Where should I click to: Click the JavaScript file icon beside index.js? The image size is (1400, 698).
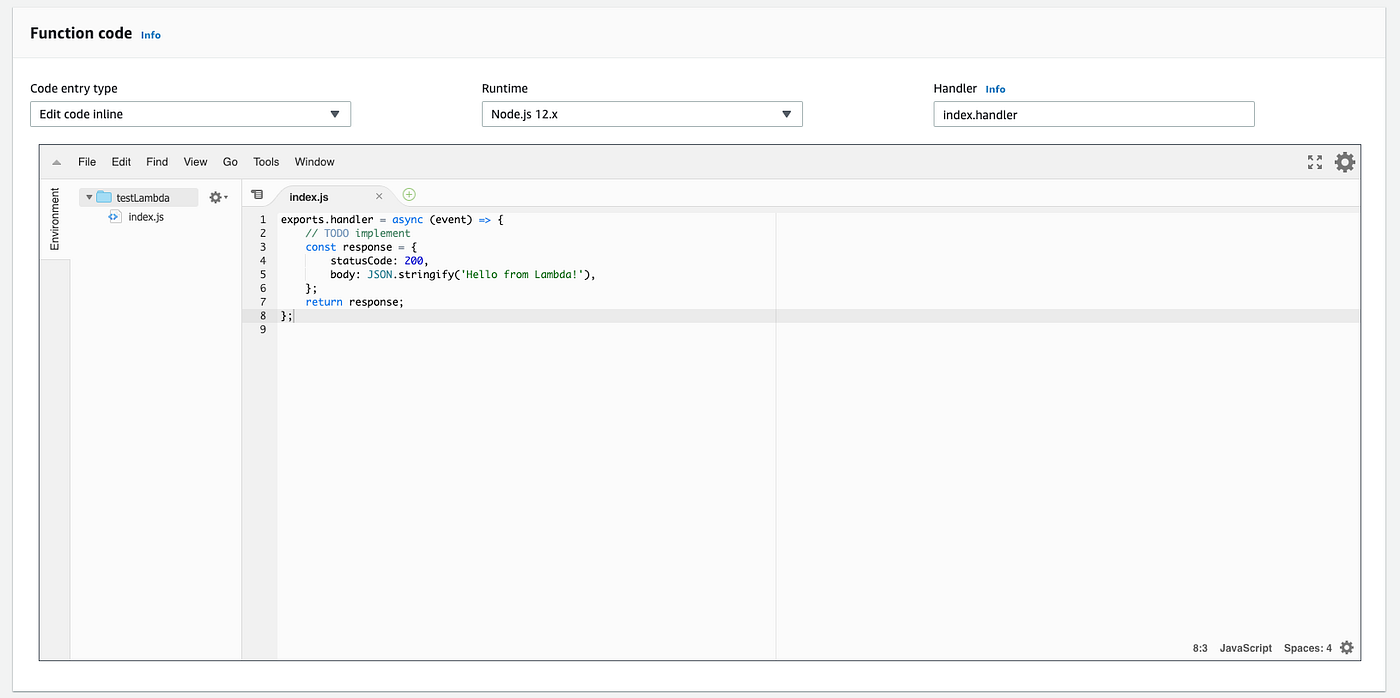[114, 216]
